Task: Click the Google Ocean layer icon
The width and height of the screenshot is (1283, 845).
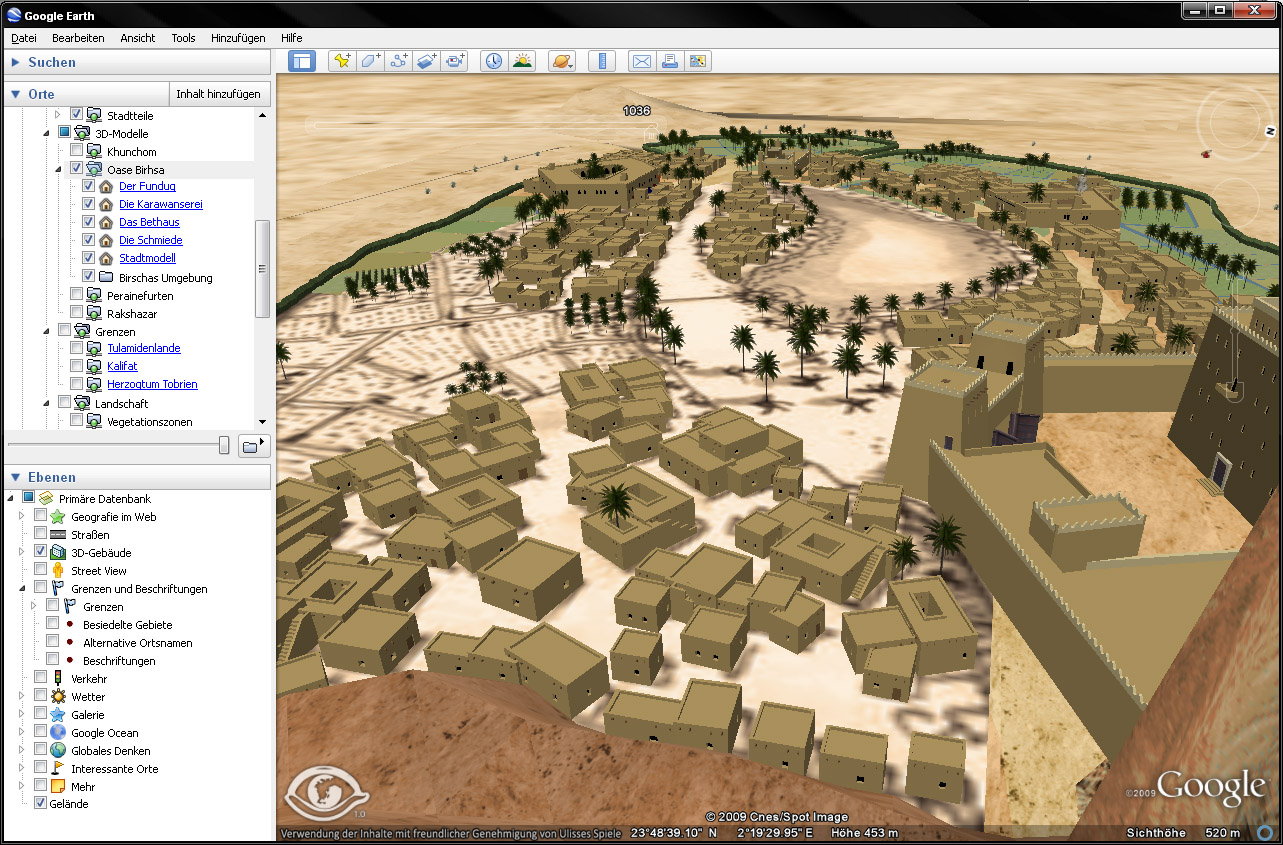Action: click(57, 732)
